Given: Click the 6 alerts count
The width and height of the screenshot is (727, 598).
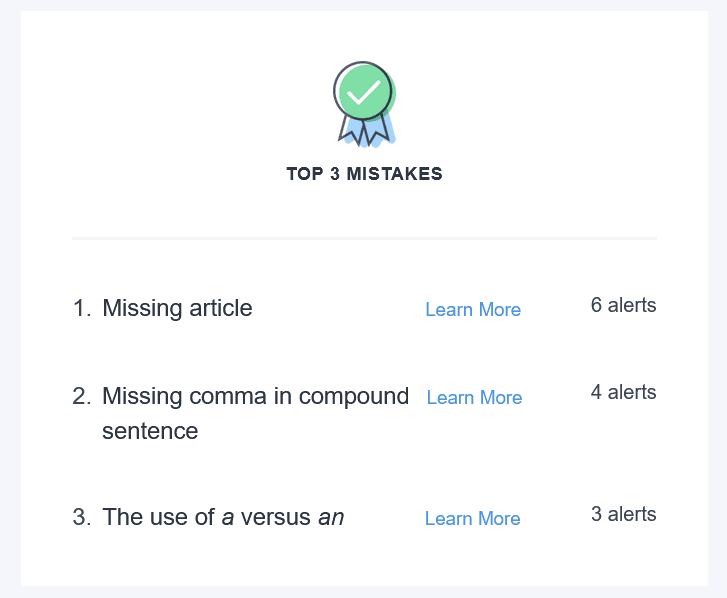Looking at the screenshot, I should [x=623, y=306].
